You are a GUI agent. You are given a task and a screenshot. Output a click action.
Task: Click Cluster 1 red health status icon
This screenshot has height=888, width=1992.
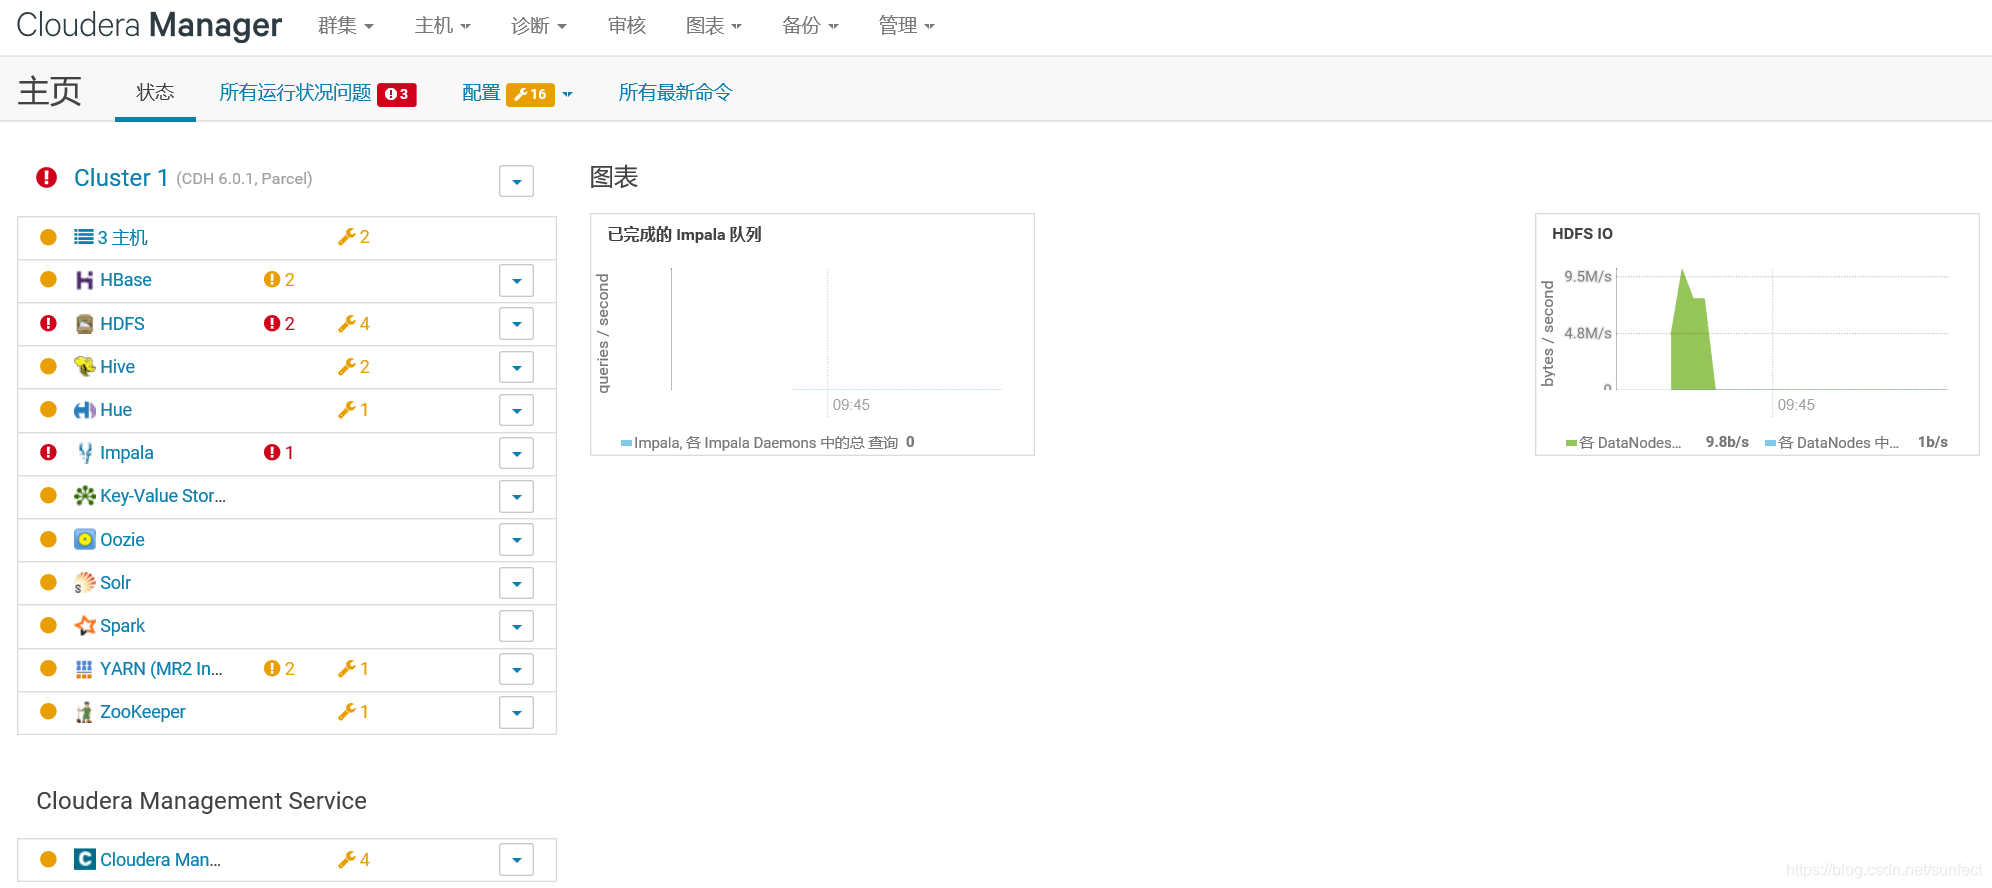47,178
